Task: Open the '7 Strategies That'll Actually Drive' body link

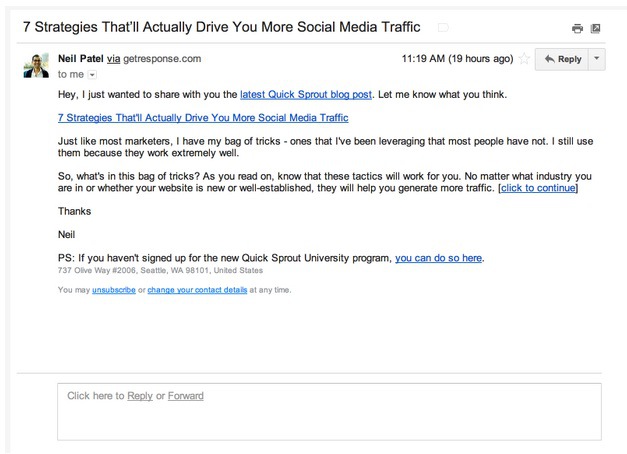Action: pyautogui.click(x=203, y=118)
